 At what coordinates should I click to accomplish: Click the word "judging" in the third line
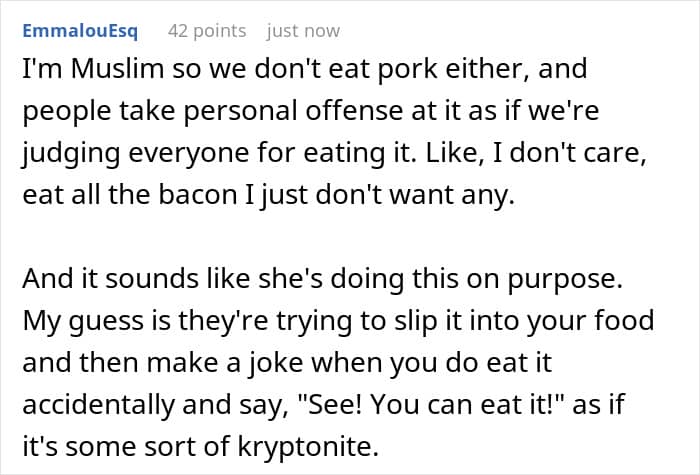click(71, 153)
